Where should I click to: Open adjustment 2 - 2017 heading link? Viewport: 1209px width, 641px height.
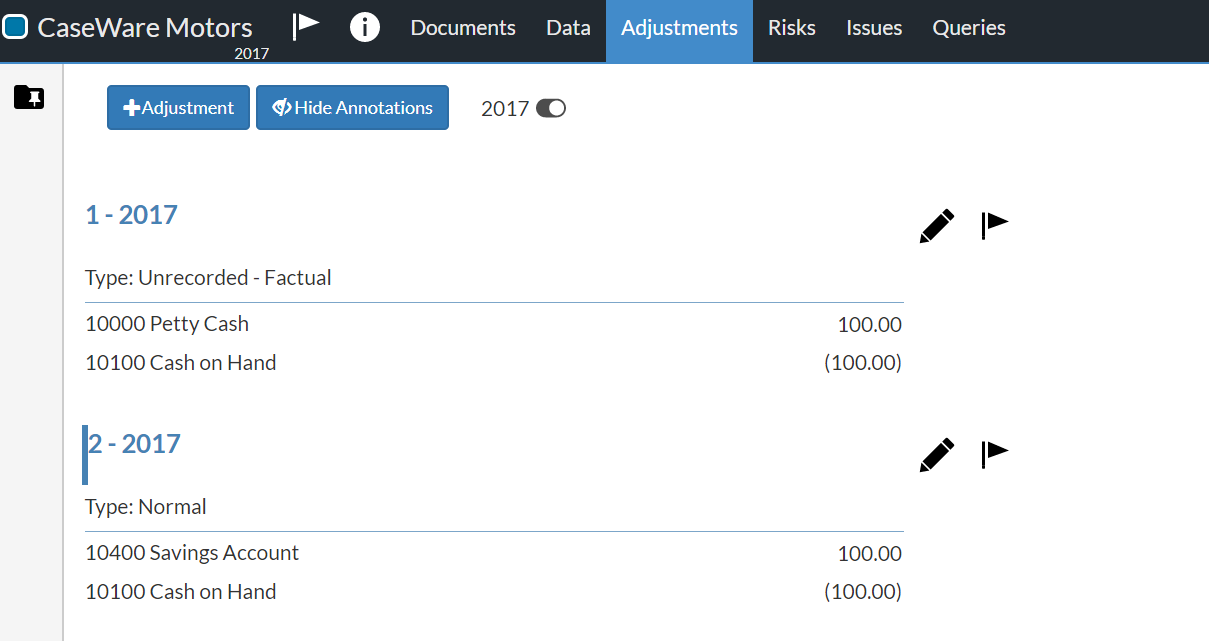[x=134, y=443]
